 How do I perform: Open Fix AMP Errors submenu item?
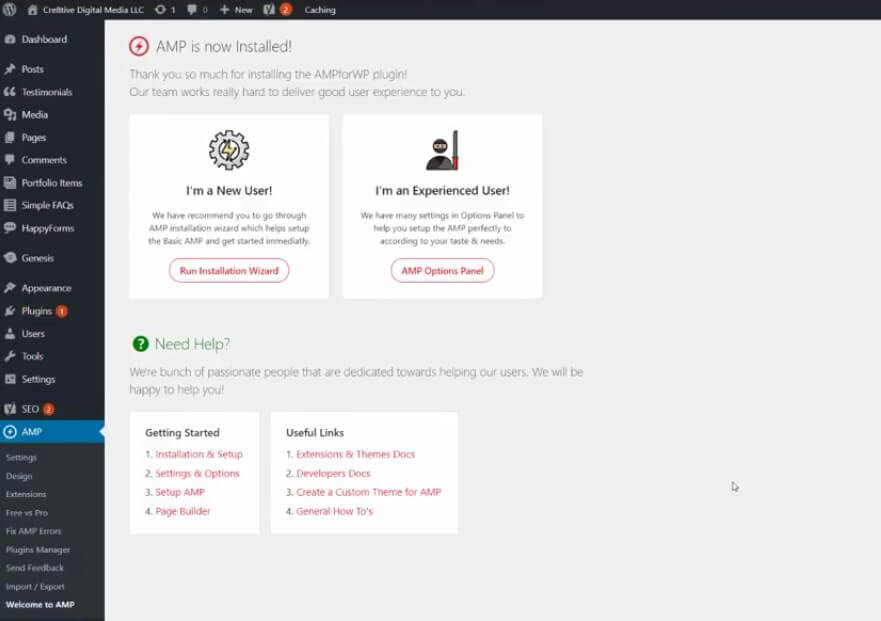(x=33, y=531)
